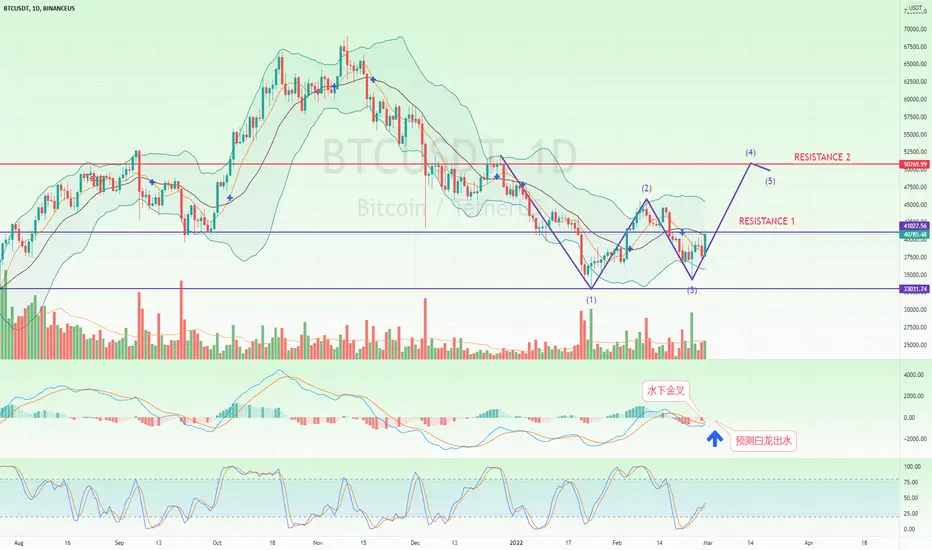The image size is (932, 550).
Task: Click the 57500.00 price axis label
Action: [x=915, y=117]
